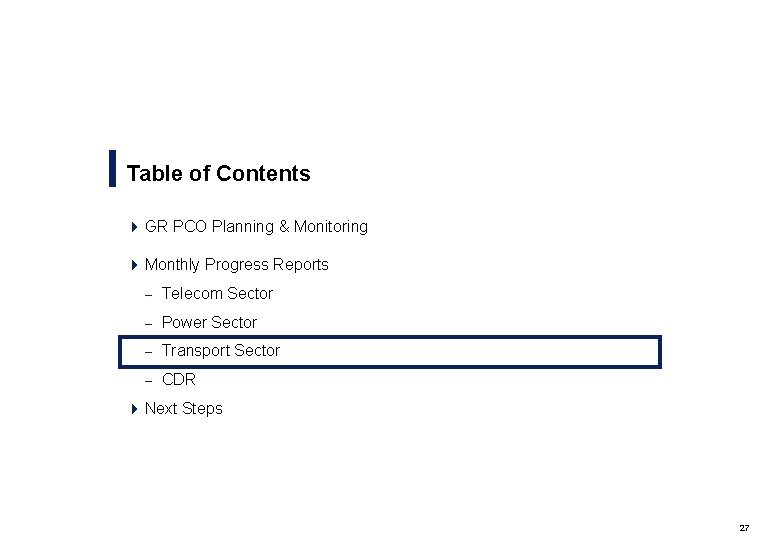This screenshot has height=540, width=780.
Task: Open the Monthly Progress Reports entry
Action: [x=237, y=265]
